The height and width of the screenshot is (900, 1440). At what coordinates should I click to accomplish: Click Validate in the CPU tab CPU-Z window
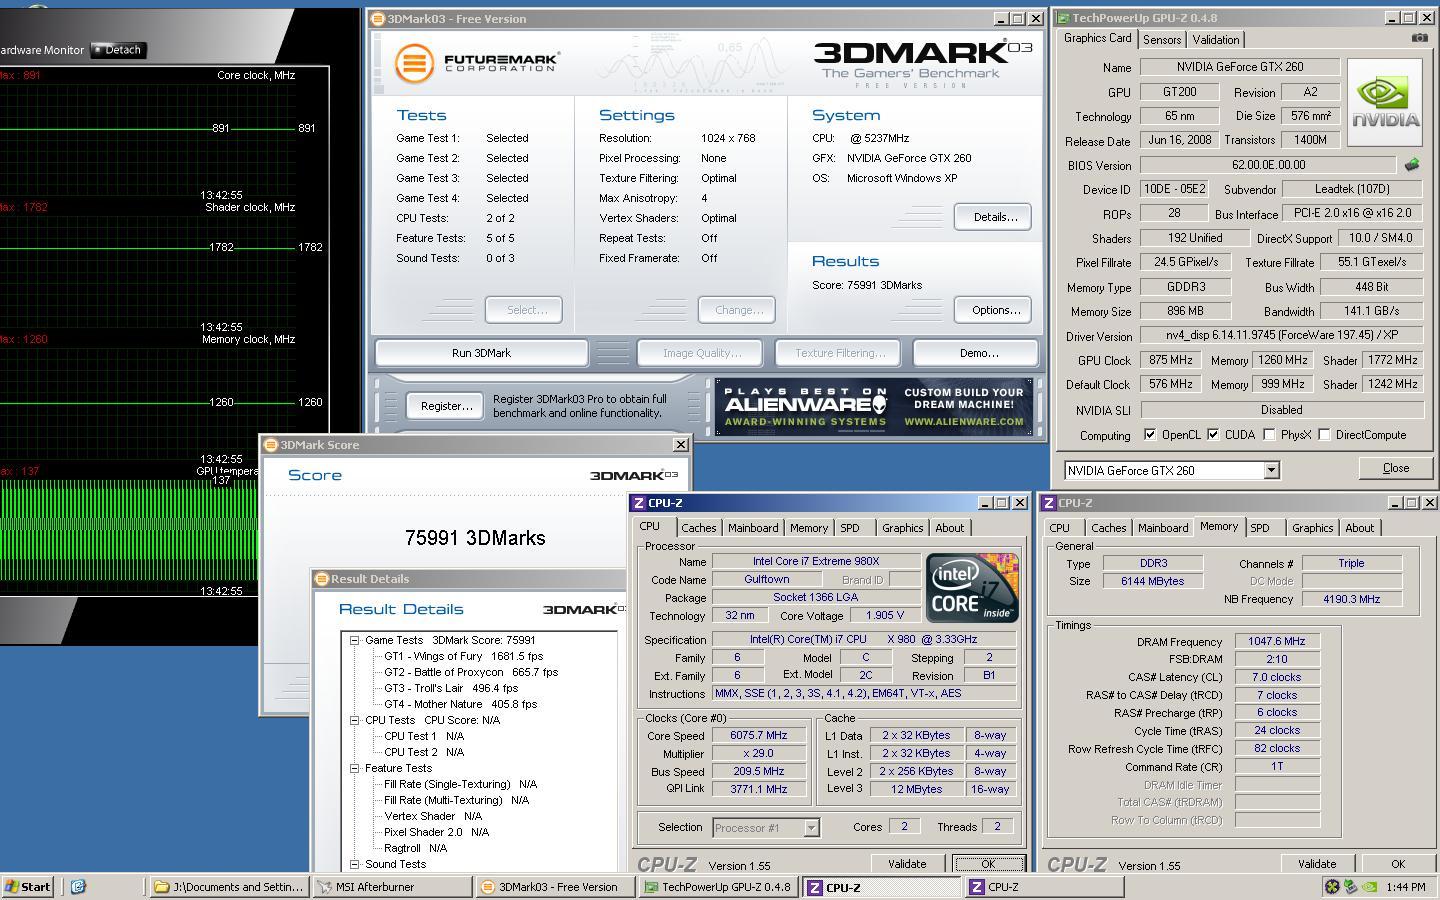coord(907,864)
